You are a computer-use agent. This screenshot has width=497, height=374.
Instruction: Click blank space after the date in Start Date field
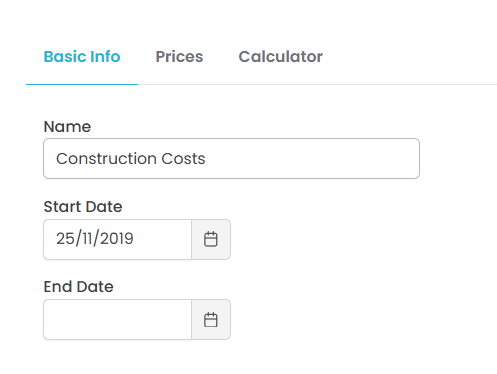[163, 239]
